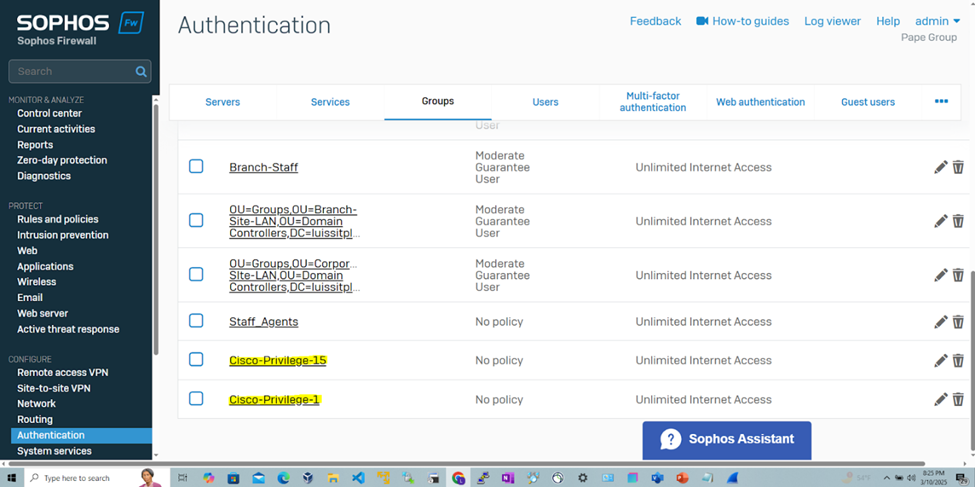Open Task View from the taskbar
The height and width of the screenshot is (487, 975).
tap(183, 478)
